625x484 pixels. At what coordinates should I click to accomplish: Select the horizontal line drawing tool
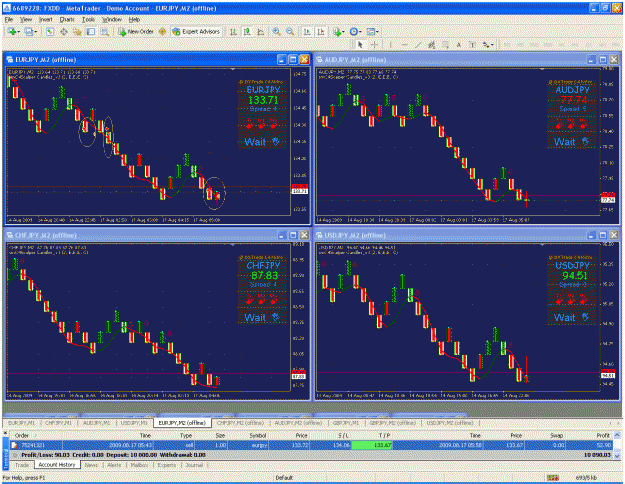[404, 45]
